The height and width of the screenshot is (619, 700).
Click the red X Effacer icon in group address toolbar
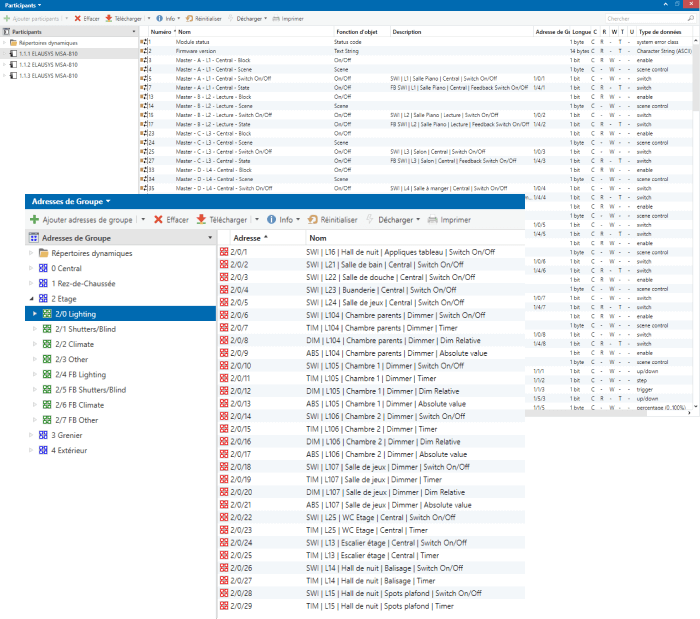click(158, 219)
